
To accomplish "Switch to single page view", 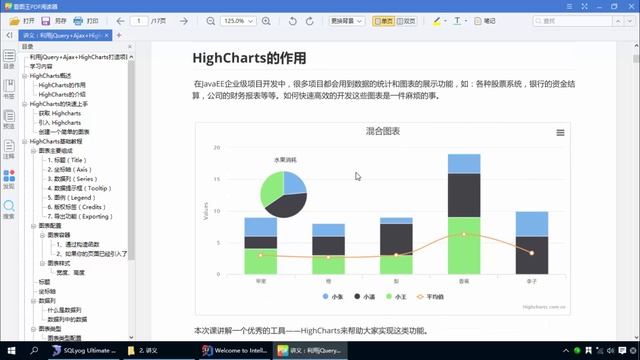I will [383, 21].
